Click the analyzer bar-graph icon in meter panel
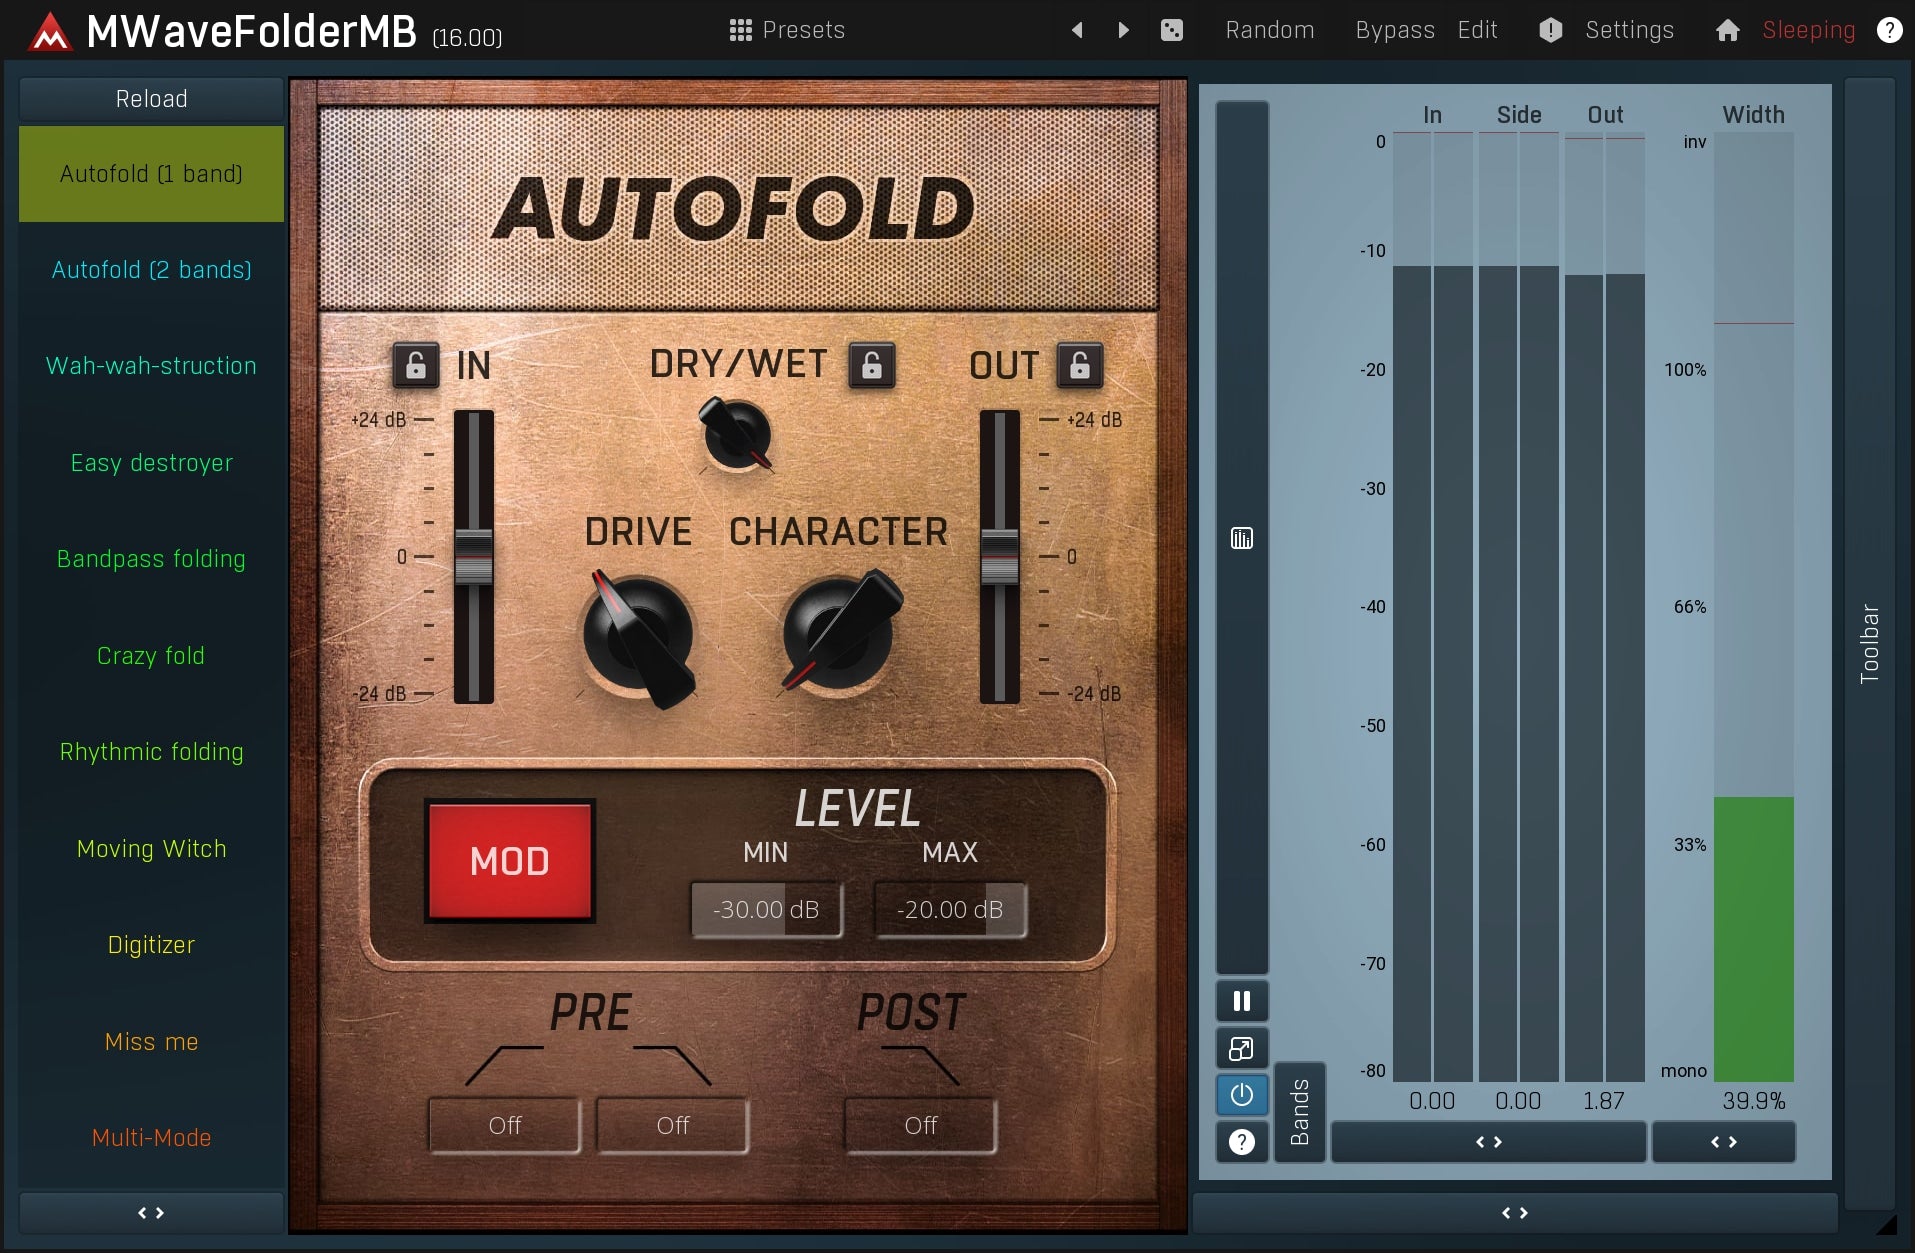The width and height of the screenshot is (1915, 1253). click(x=1241, y=538)
